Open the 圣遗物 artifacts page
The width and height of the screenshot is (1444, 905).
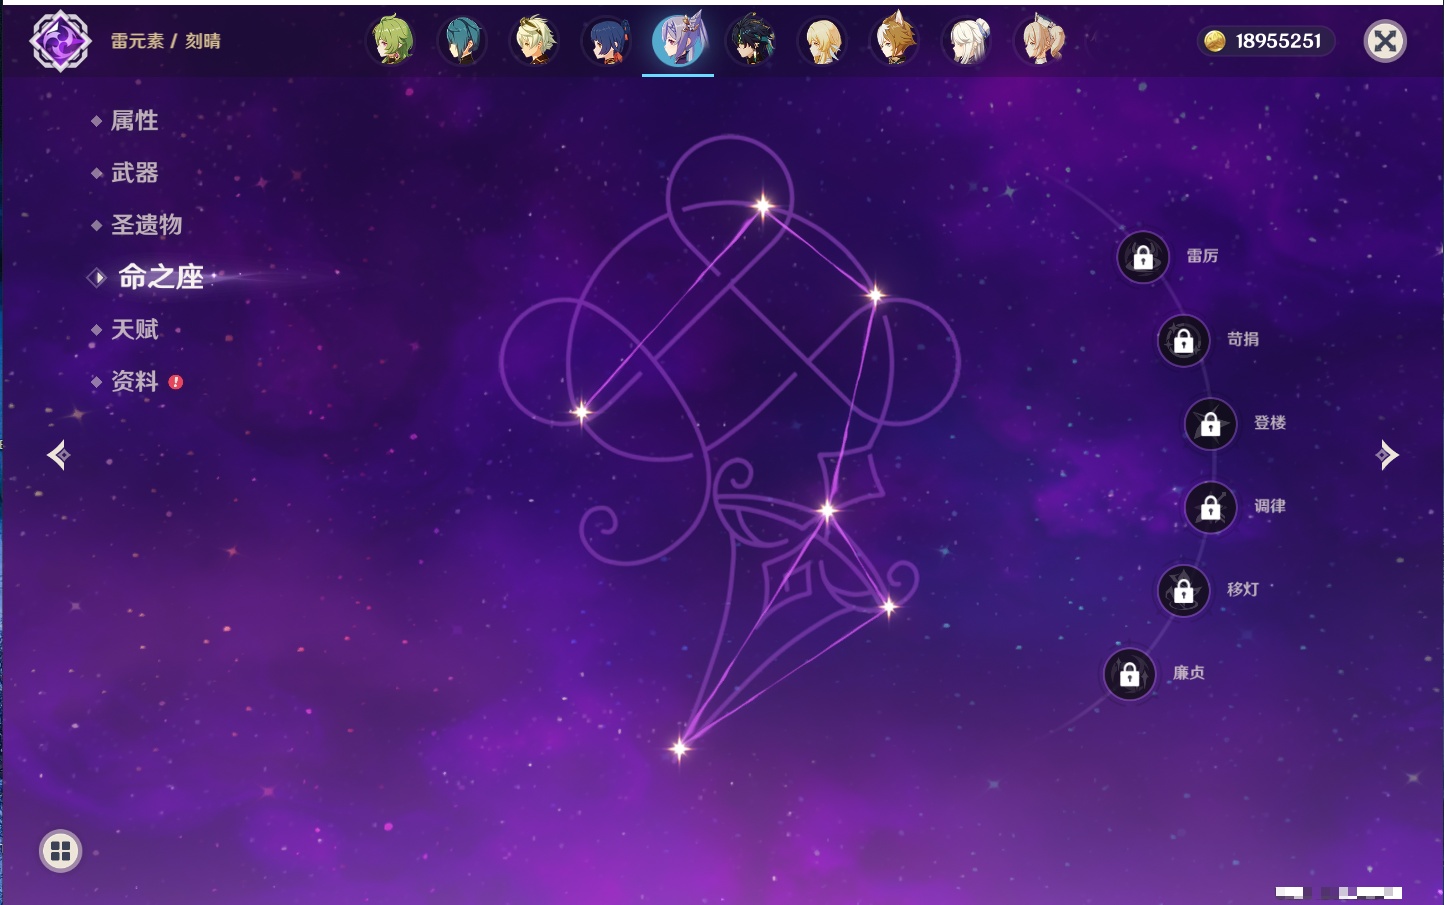pos(146,225)
